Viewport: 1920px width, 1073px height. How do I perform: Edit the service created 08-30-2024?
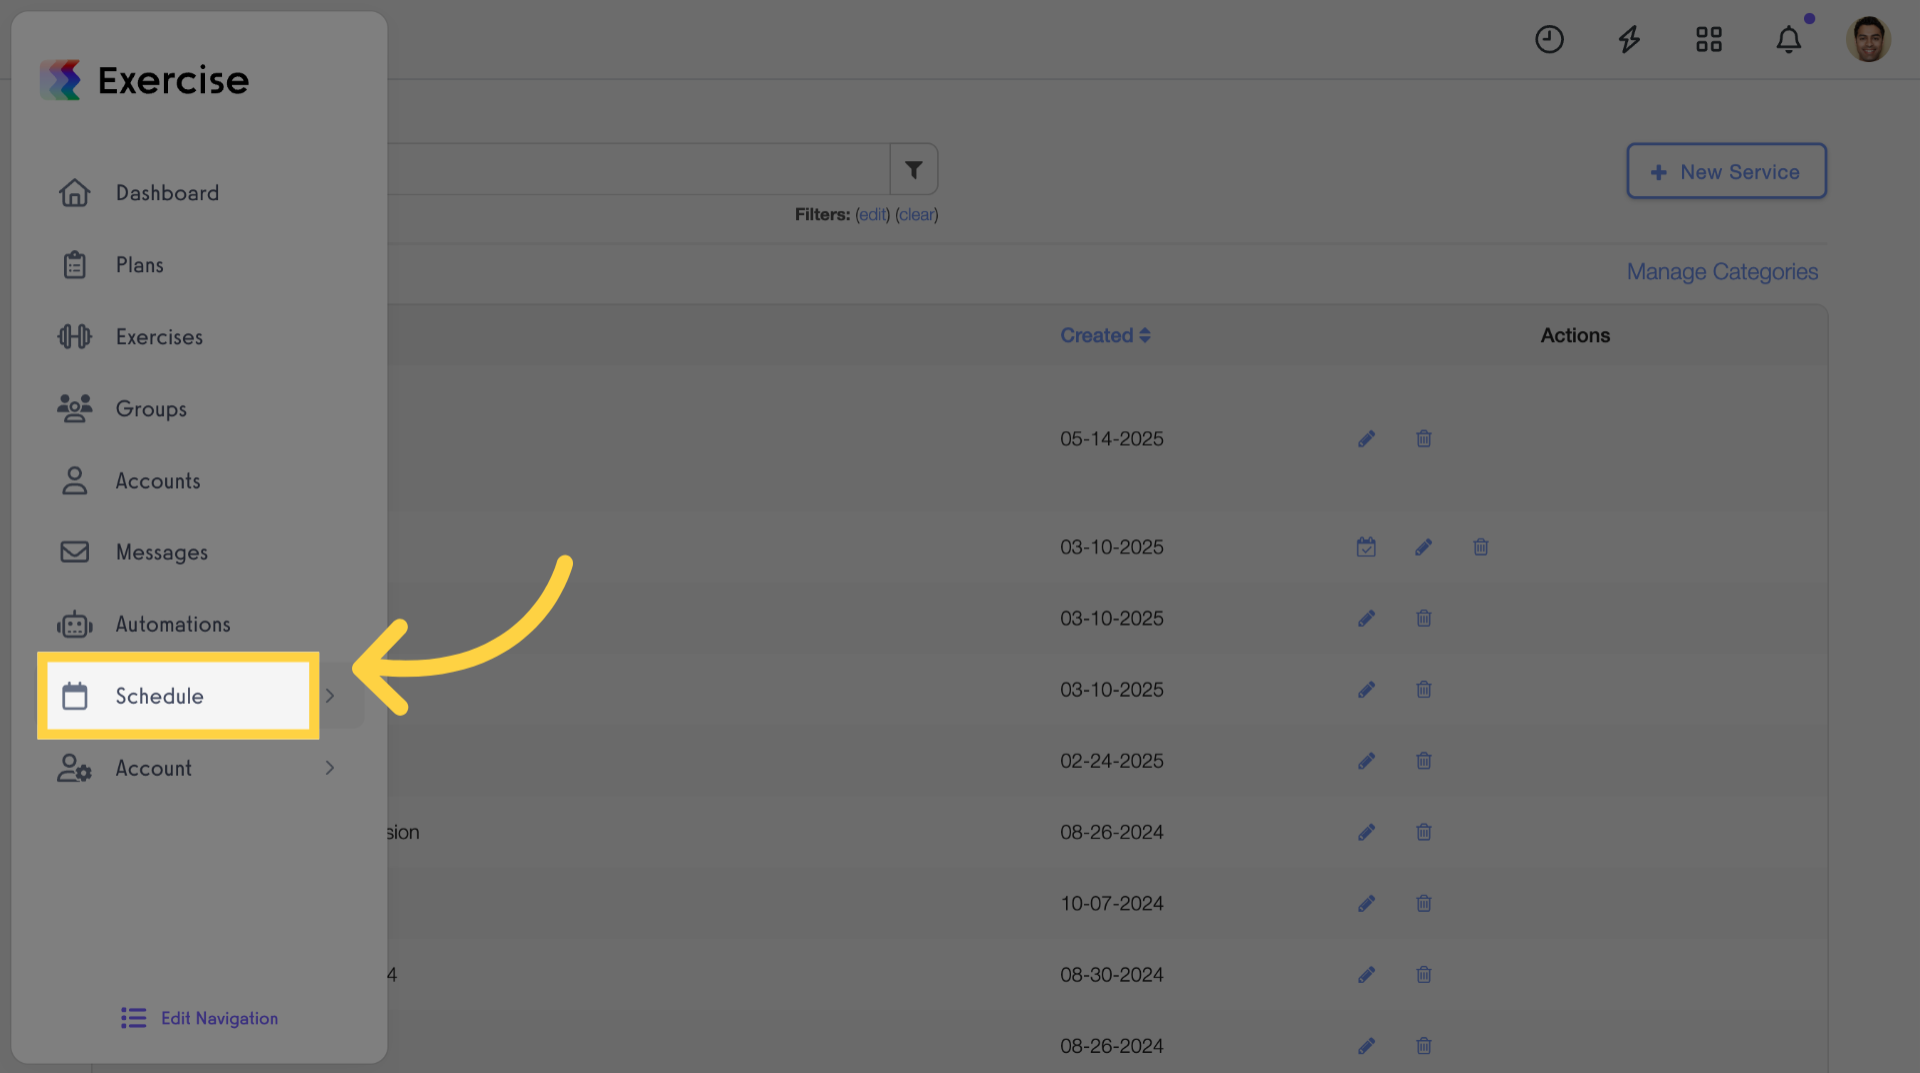pyautogui.click(x=1366, y=975)
